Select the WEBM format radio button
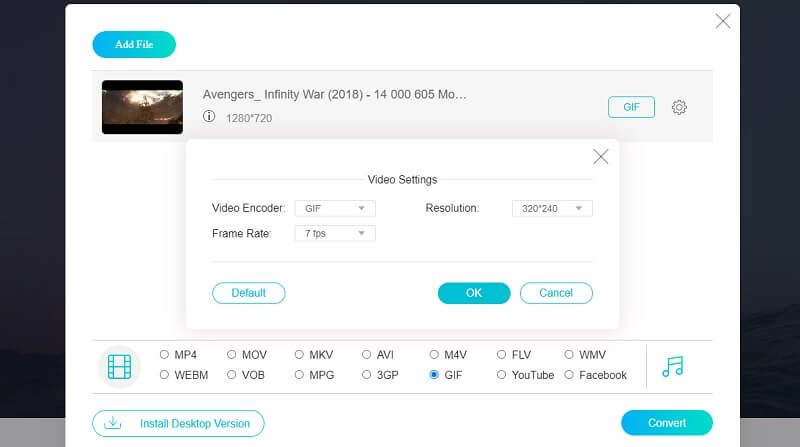800x447 pixels. click(164, 375)
